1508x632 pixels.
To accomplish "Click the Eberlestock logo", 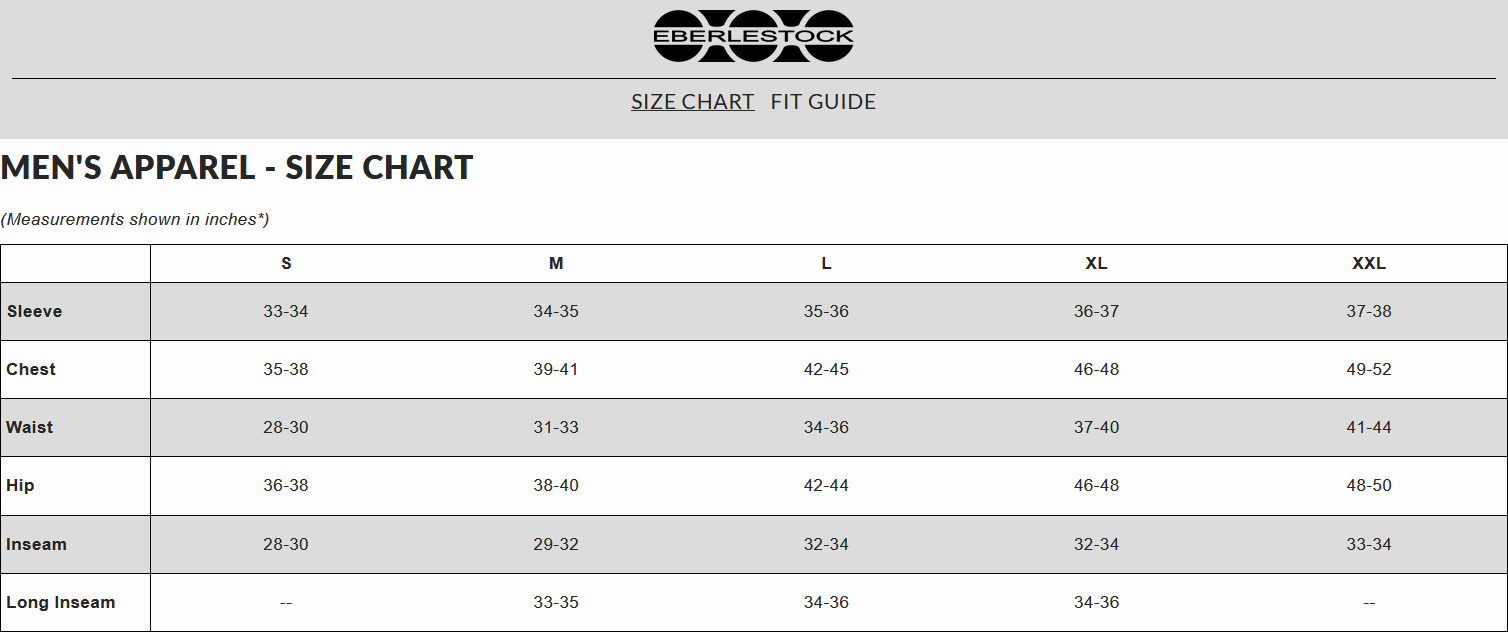I will pos(753,36).
